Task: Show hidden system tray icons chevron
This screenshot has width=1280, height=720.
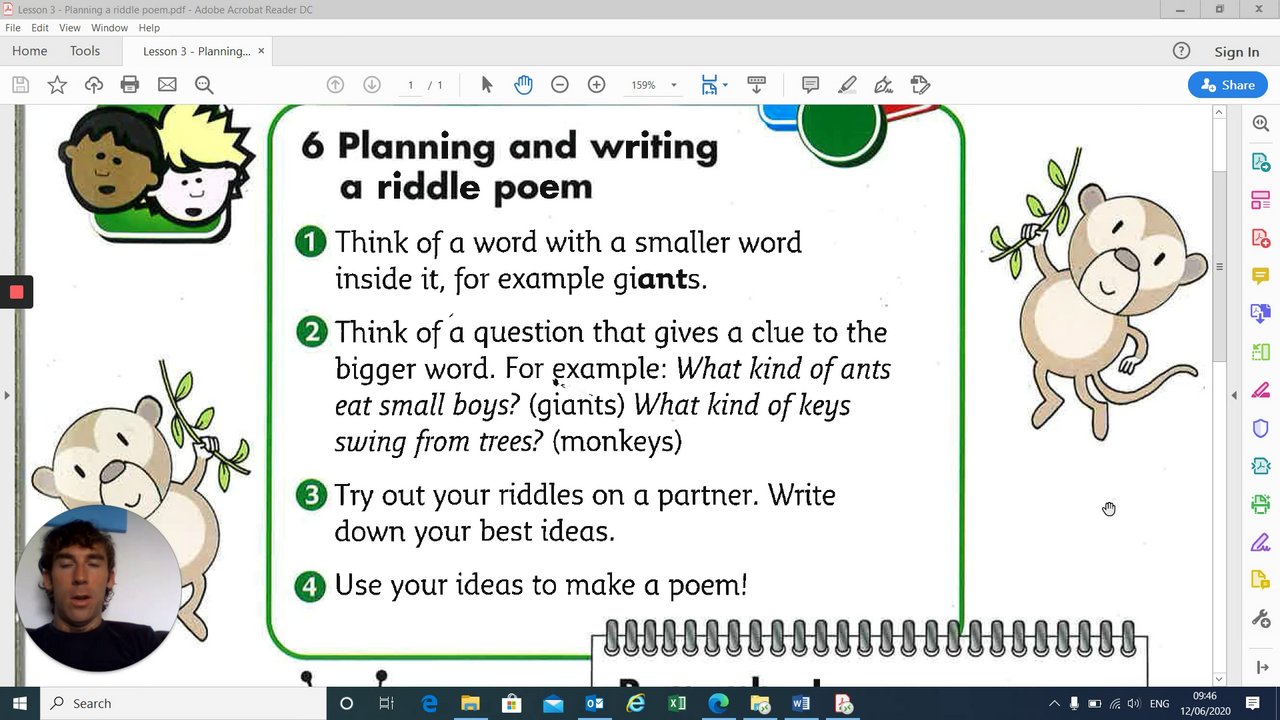Action: (1053, 703)
